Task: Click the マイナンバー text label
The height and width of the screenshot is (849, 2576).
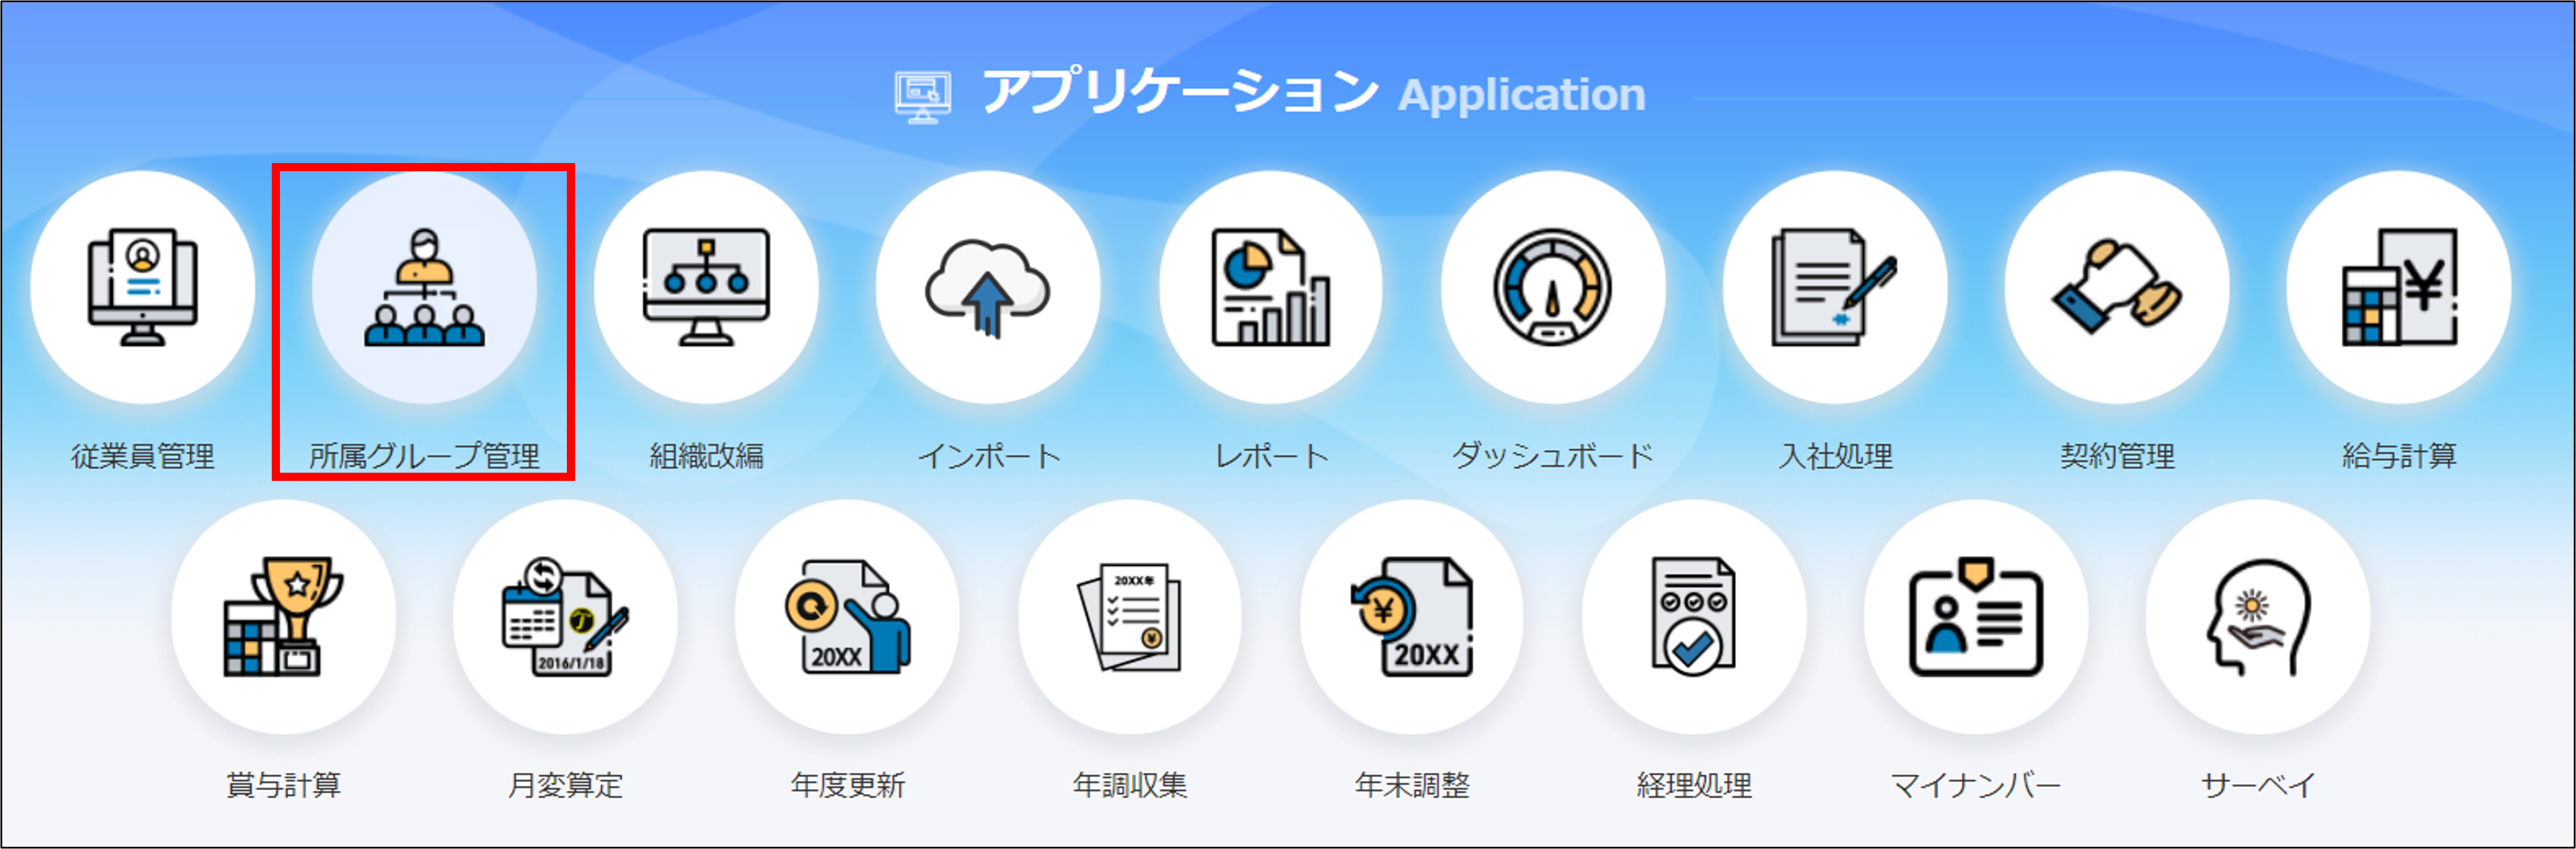Action: tap(1976, 785)
